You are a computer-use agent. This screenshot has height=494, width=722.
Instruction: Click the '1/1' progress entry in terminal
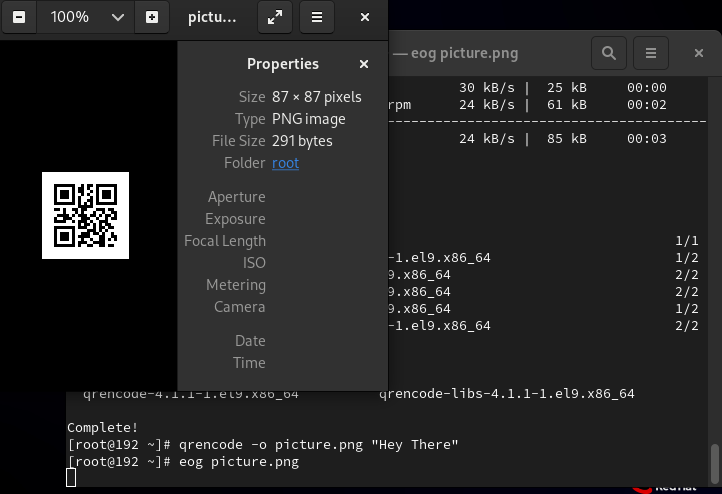687,241
